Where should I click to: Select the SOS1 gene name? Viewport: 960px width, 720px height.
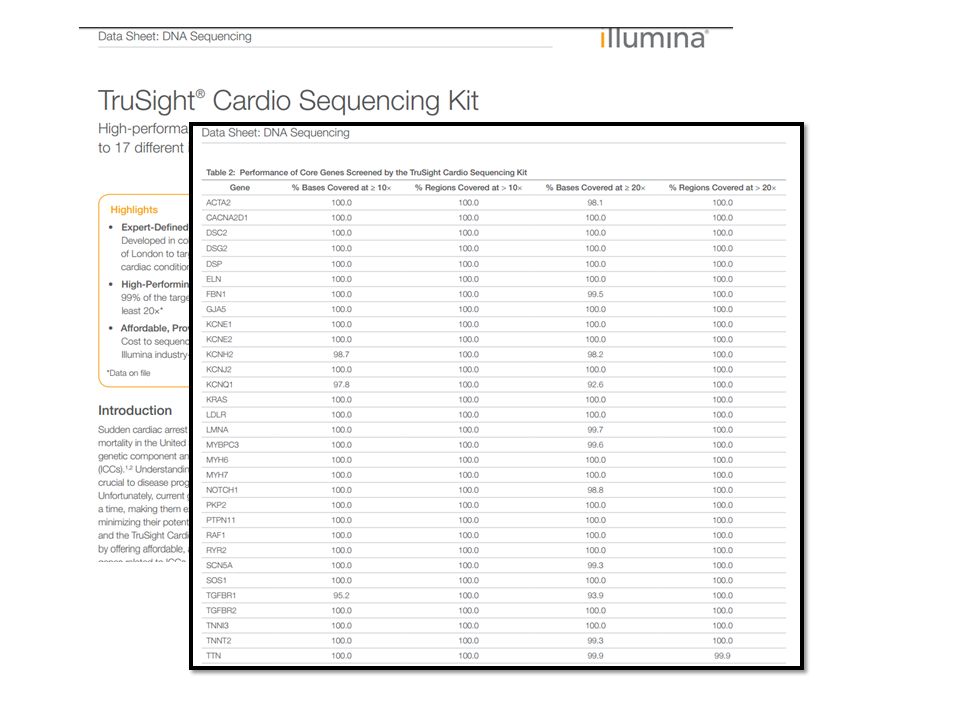pyautogui.click(x=217, y=580)
